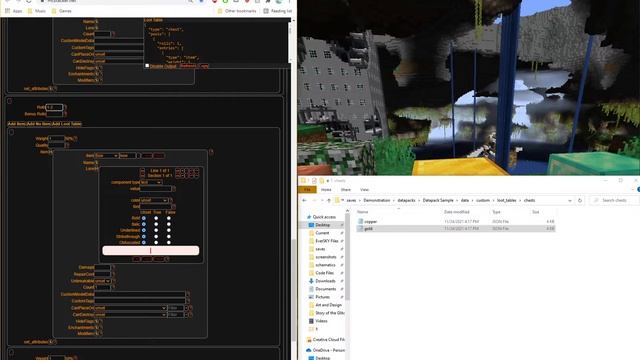Image resolution: width=640 pixels, height=360 pixels.
Task: Set Obfuscated to False radio button
Action: [169, 242]
